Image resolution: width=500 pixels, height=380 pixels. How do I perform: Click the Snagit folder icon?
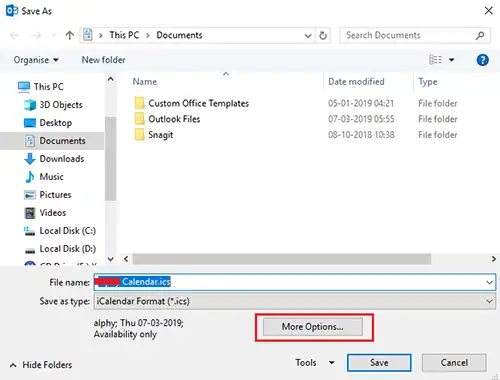140,134
